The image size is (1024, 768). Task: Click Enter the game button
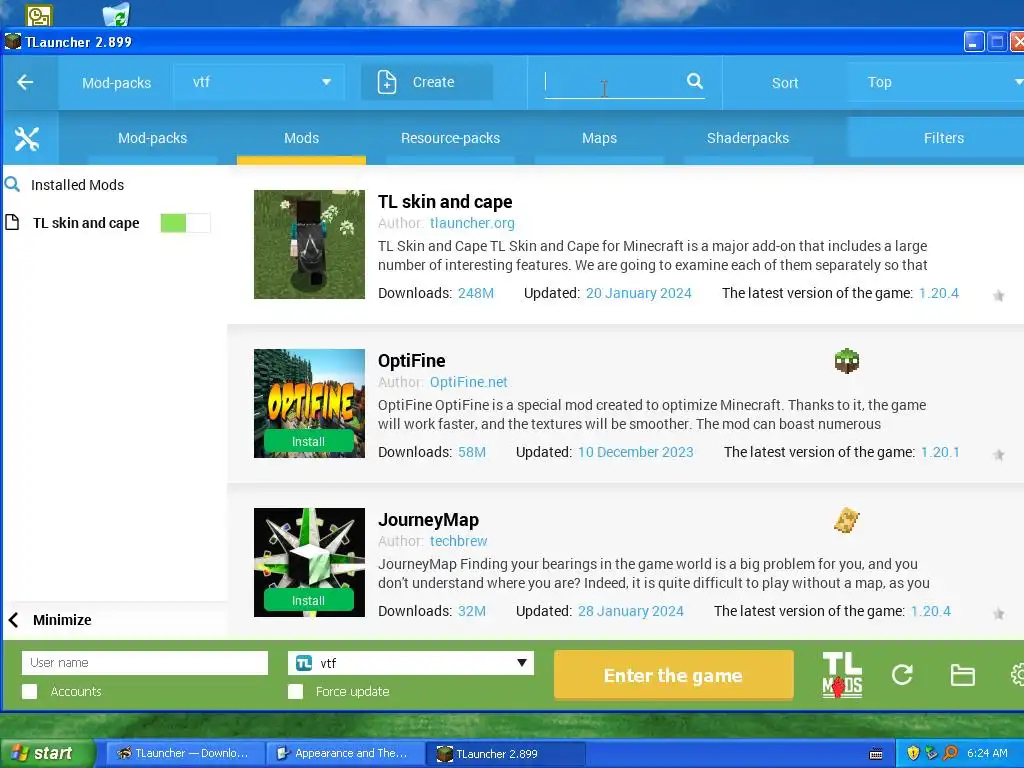(673, 675)
